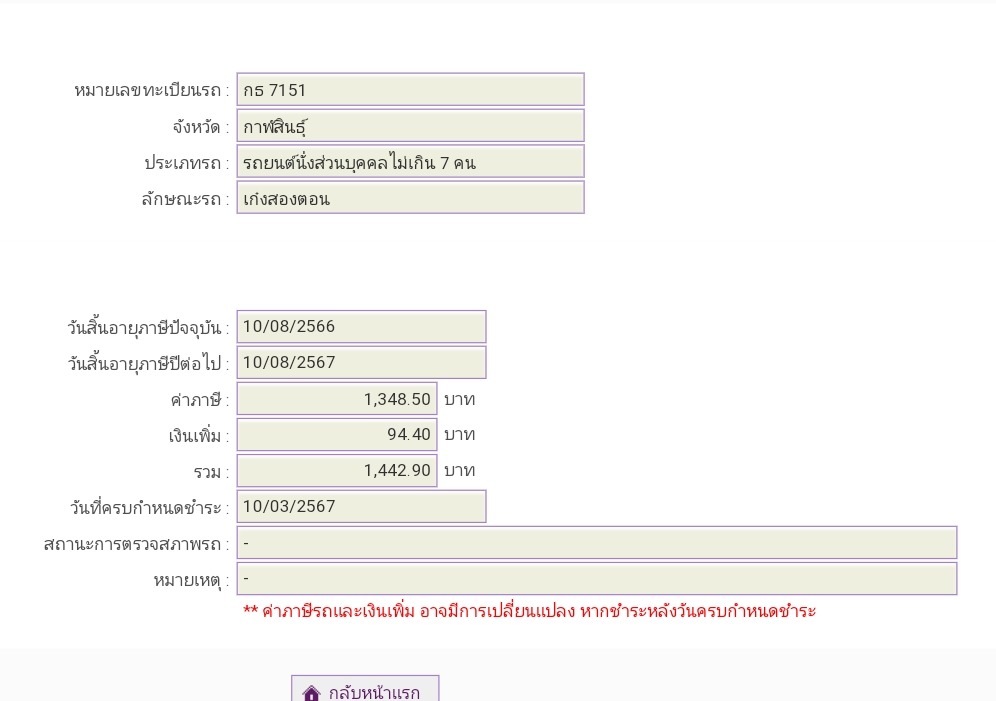
Task: Click the next tax expiry field 10/08/2567
Action: (361, 363)
